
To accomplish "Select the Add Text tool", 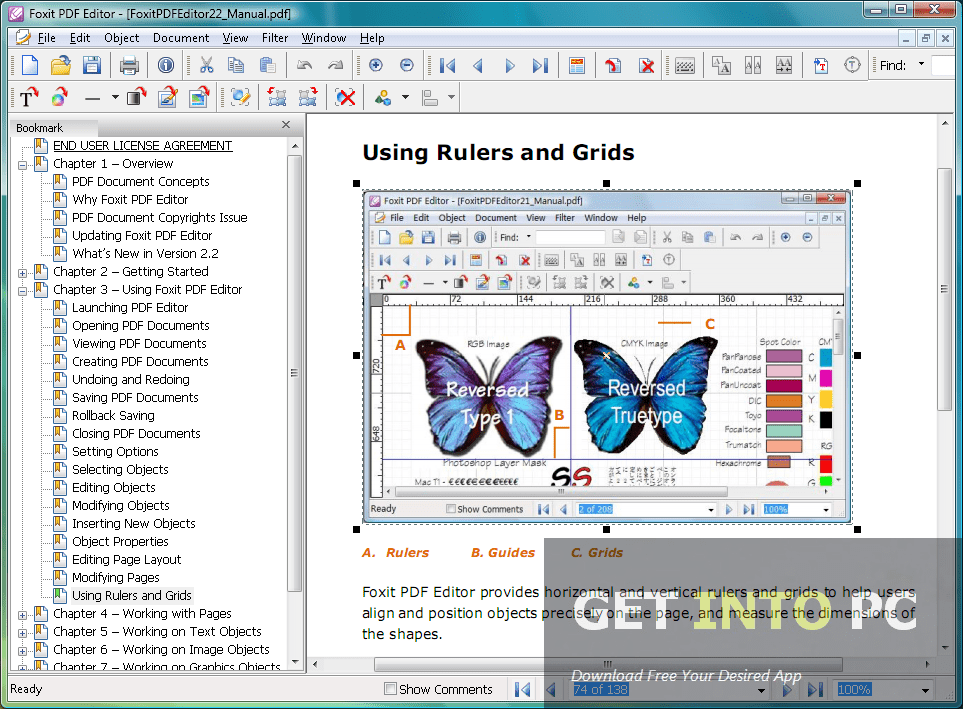I will 29,97.
